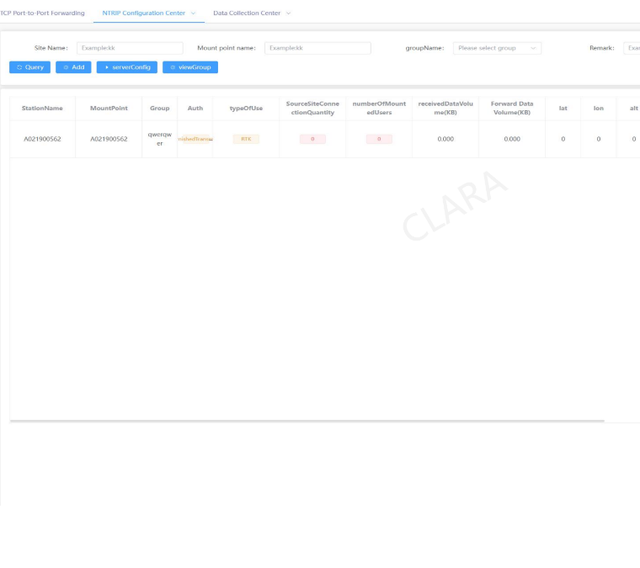Image resolution: width=640 pixels, height=568 pixels.
Task: Click the viewGroup button
Action: pos(190,67)
